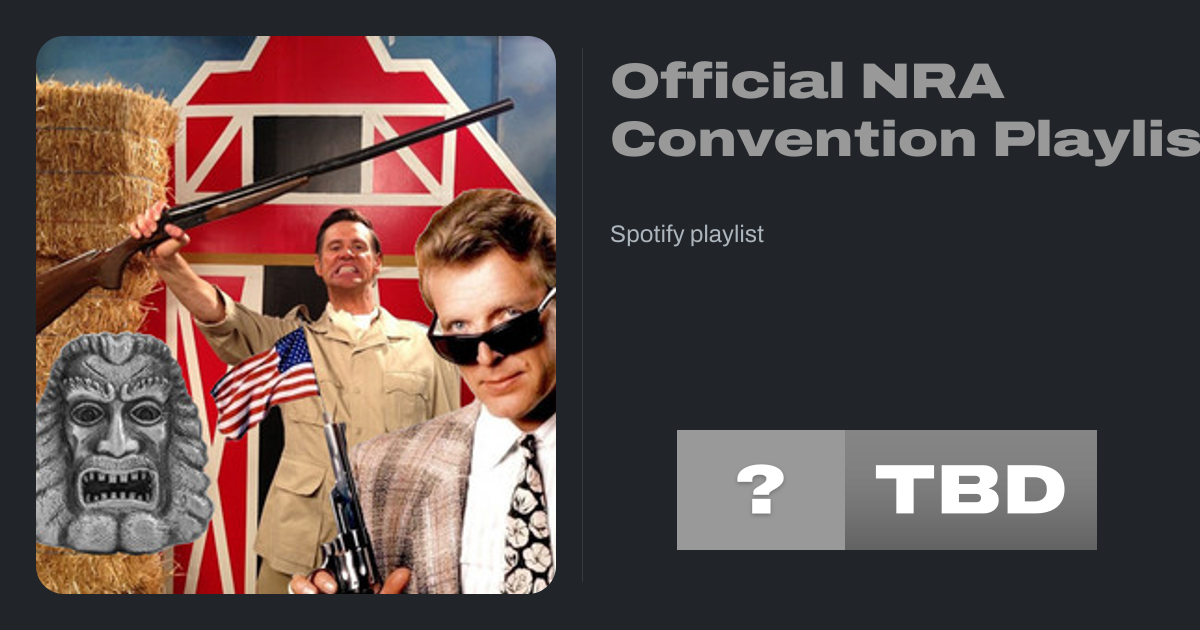Click the question mark score box
1200x630 pixels.
click(761, 490)
